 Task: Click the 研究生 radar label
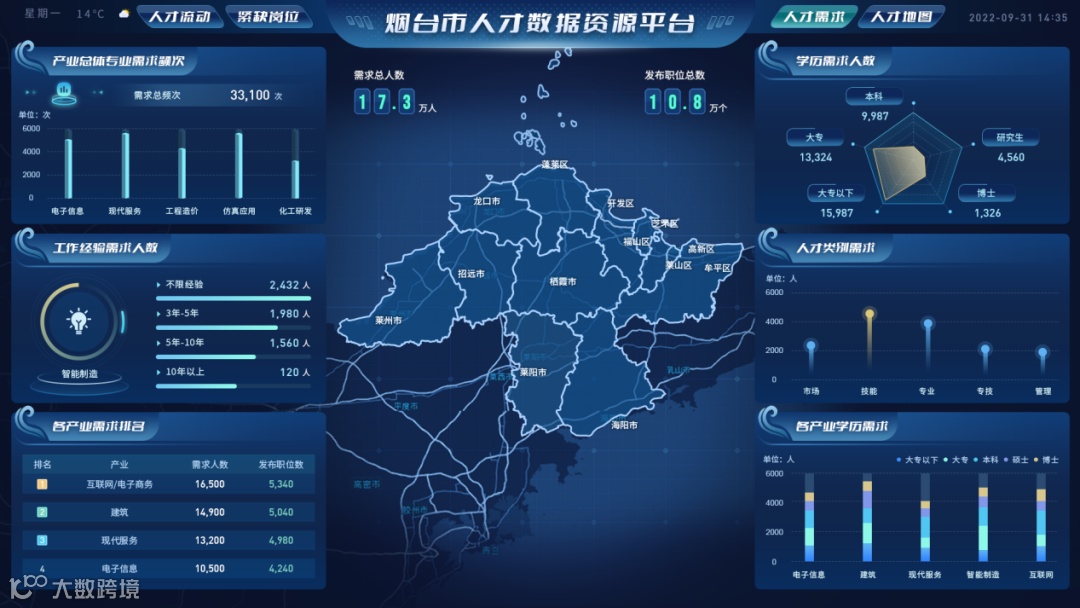[x=1010, y=138]
